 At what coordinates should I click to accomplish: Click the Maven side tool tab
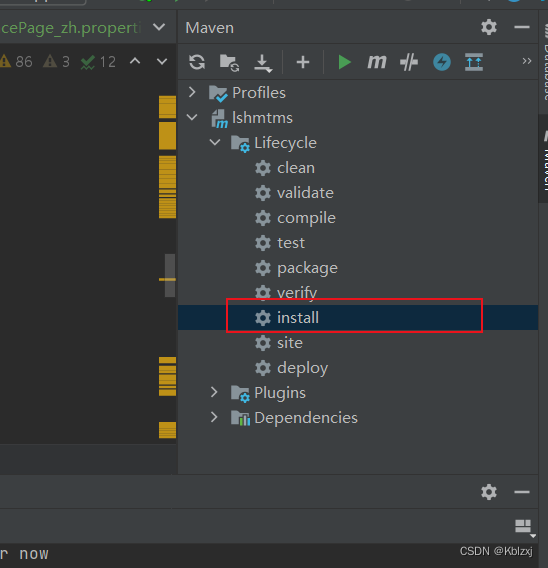tap(543, 159)
